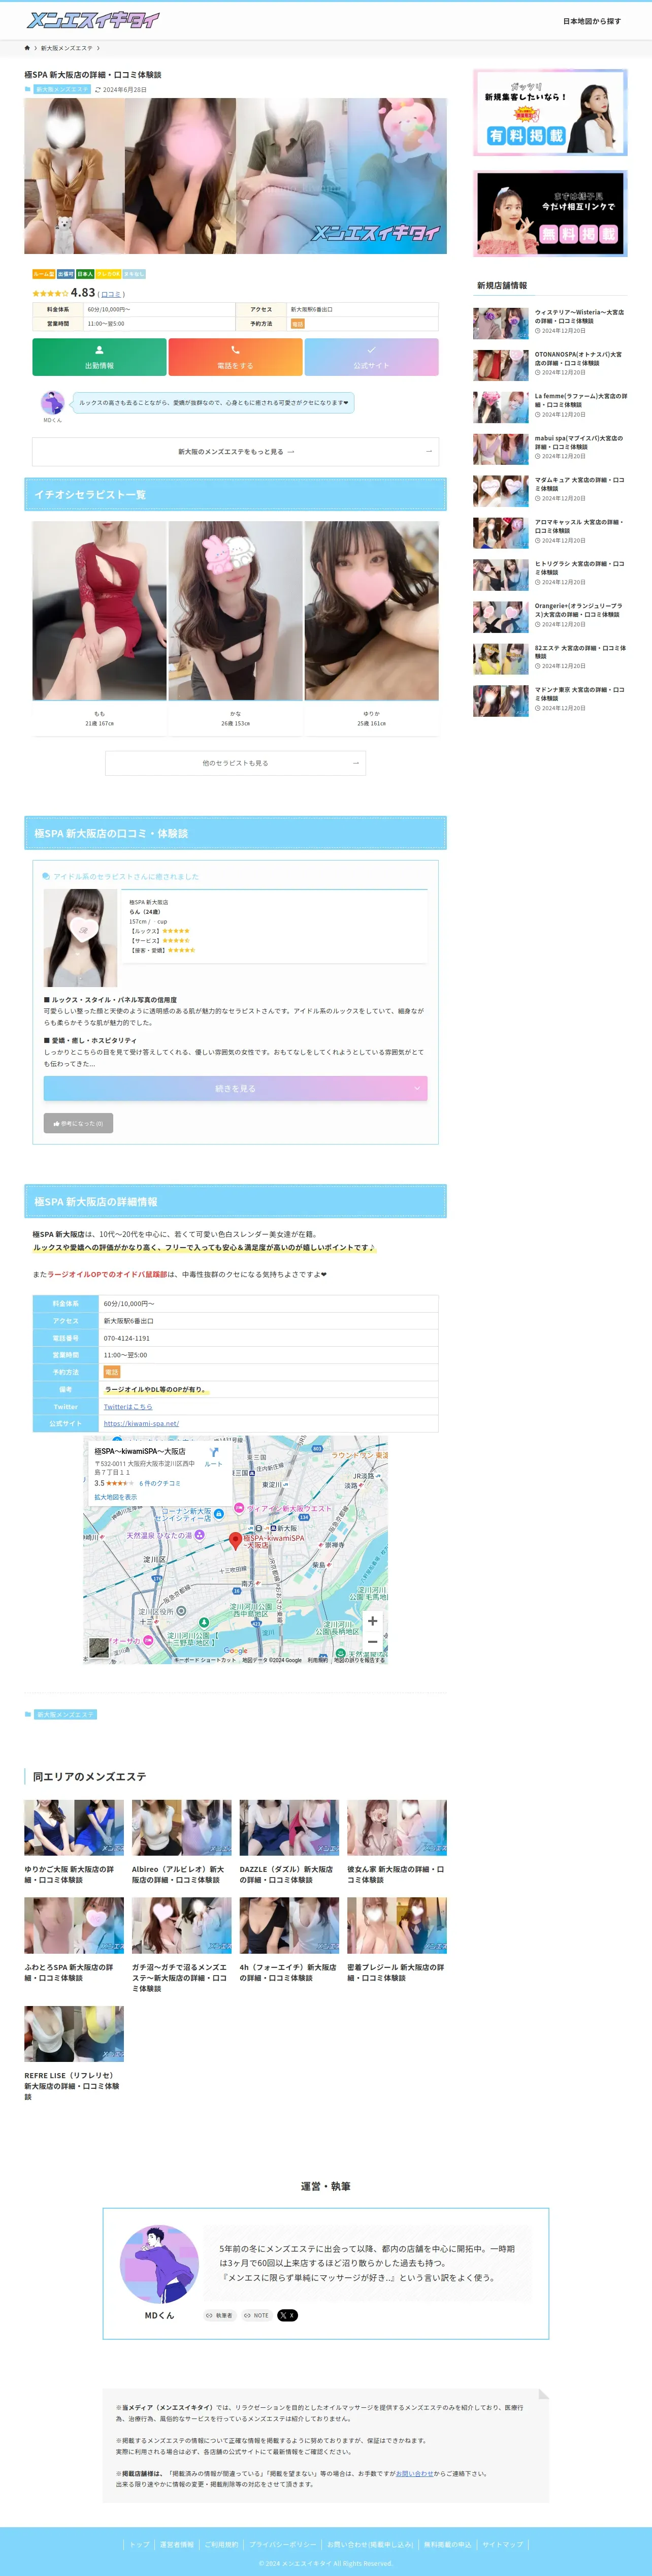Screen dimensions: 652x2576
Task: Open アロマキャッスル 大宮店 sidebar article
Action: point(550,533)
